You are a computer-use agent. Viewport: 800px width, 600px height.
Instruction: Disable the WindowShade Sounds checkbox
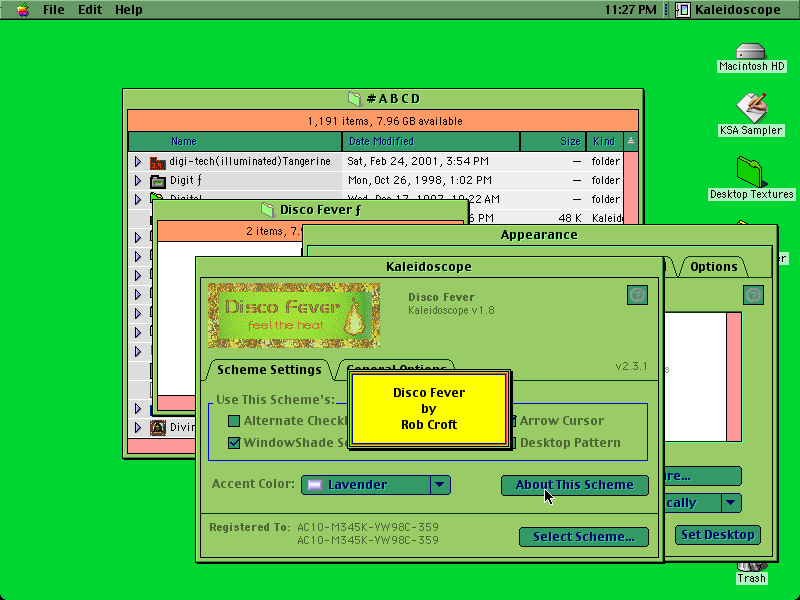point(234,442)
